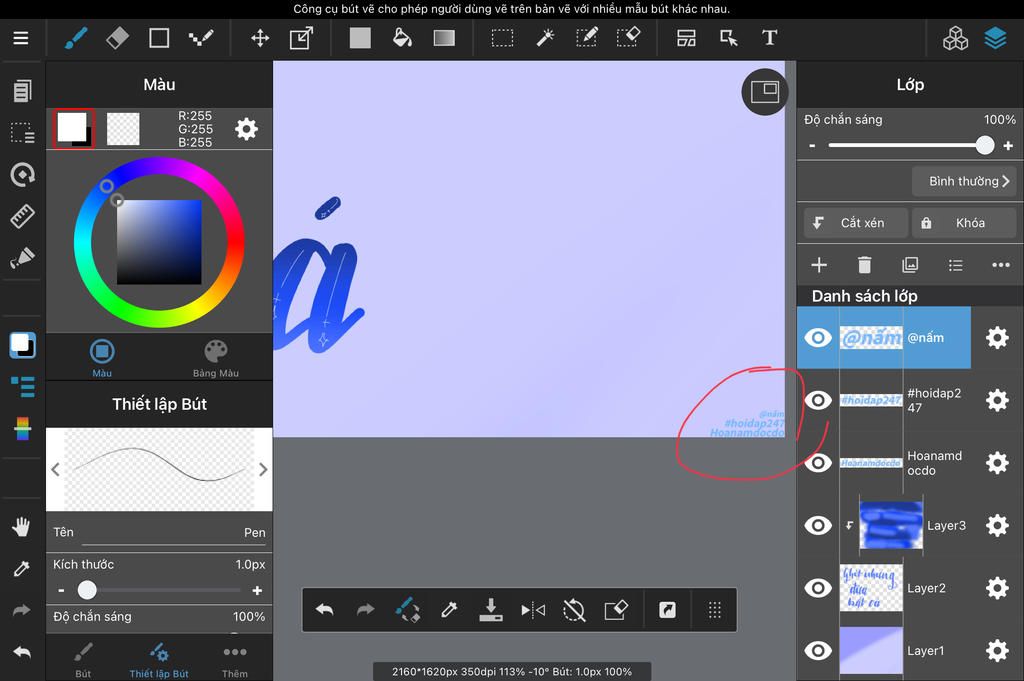
Task: Open settings gear for #hoidap247 layer
Action: pos(997,400)
